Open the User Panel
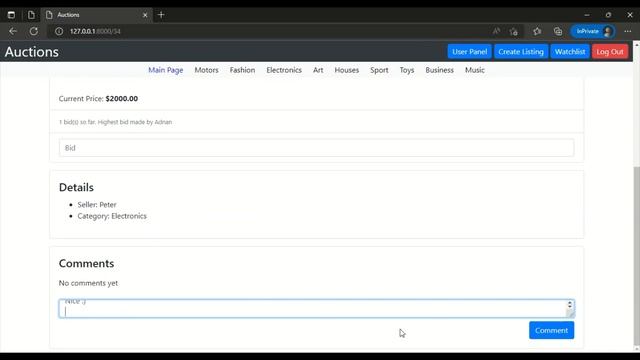The image size is (640, 360). (469, 52)
